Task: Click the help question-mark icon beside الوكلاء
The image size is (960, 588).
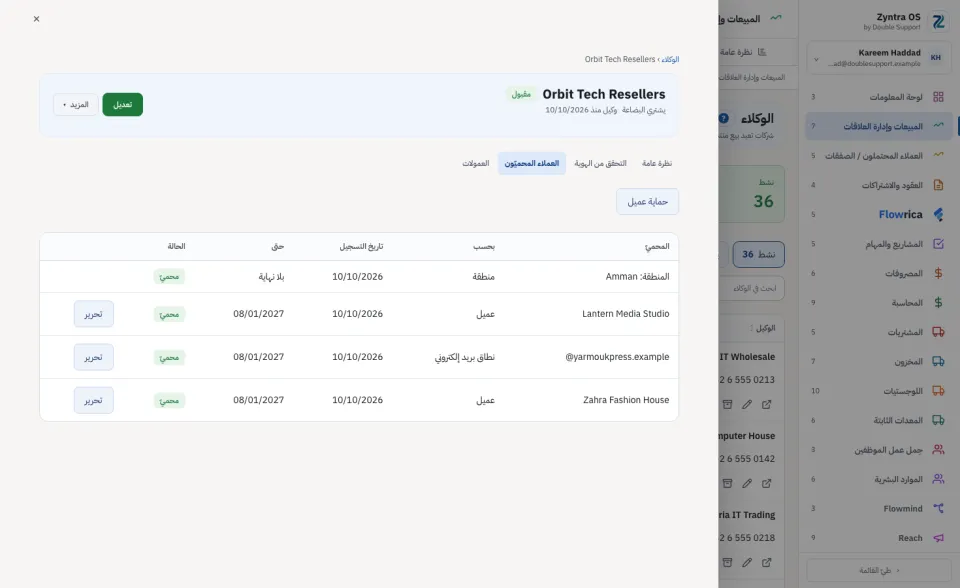Action: tap(724, 118)
